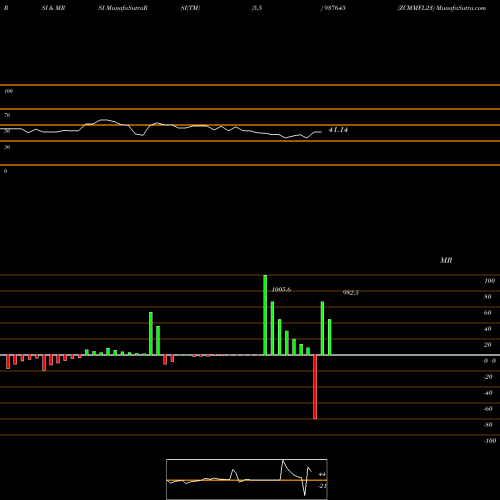This screenshot has width=500, height=500.
Task: Click the tallest green MR bar
Action: pos(265,315)
